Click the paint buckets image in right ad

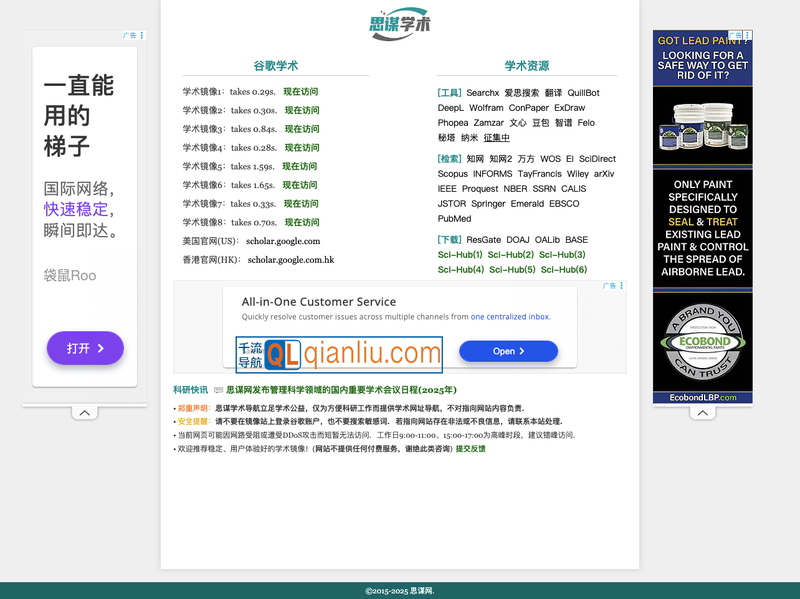click(701, 128)
